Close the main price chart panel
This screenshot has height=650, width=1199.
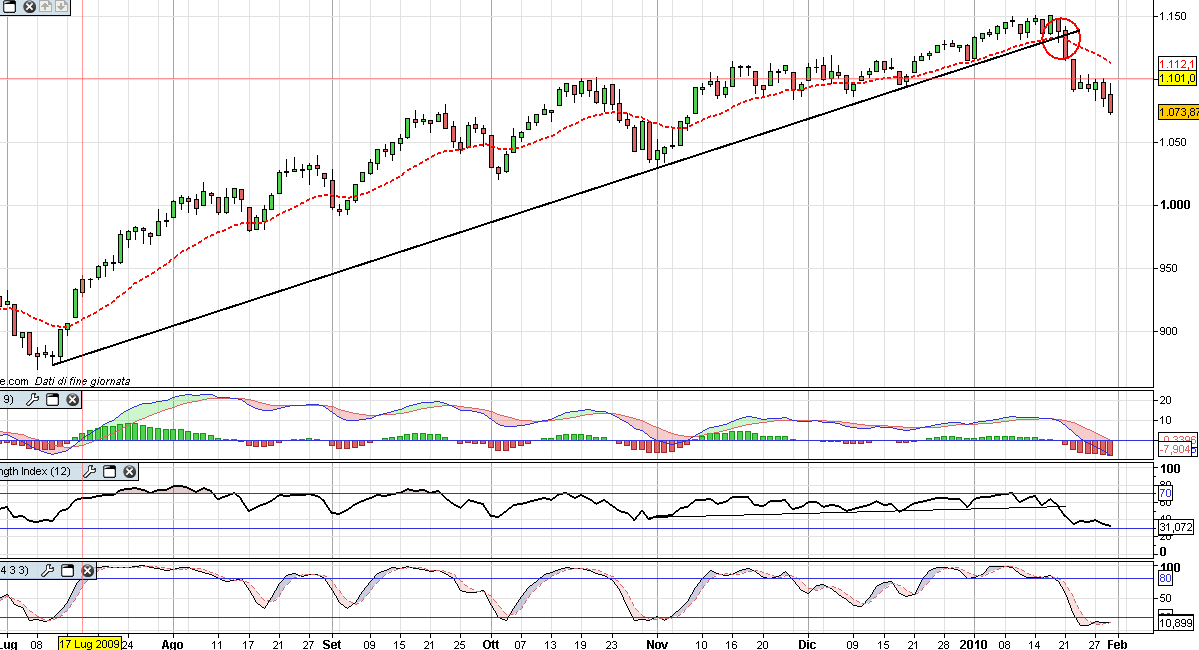tap(29, 7)
